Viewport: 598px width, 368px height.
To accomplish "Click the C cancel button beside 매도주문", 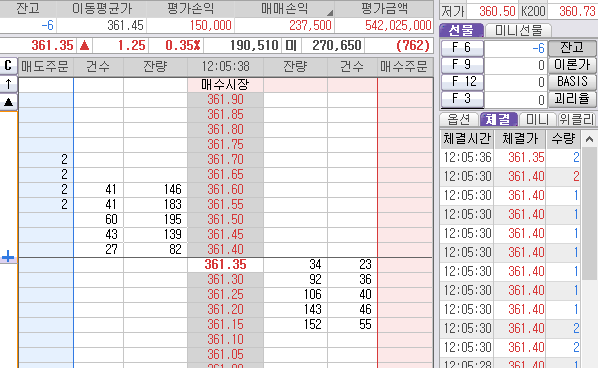I will (x=8, y=66).
